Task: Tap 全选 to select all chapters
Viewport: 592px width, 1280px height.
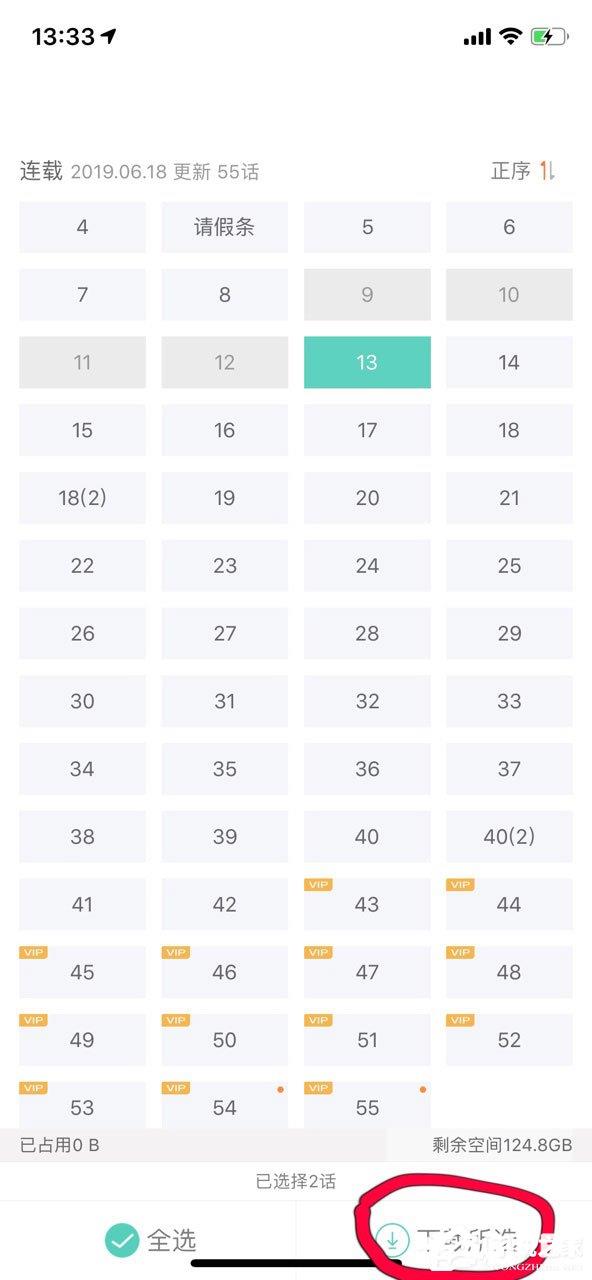Action: click(150, 1241)
